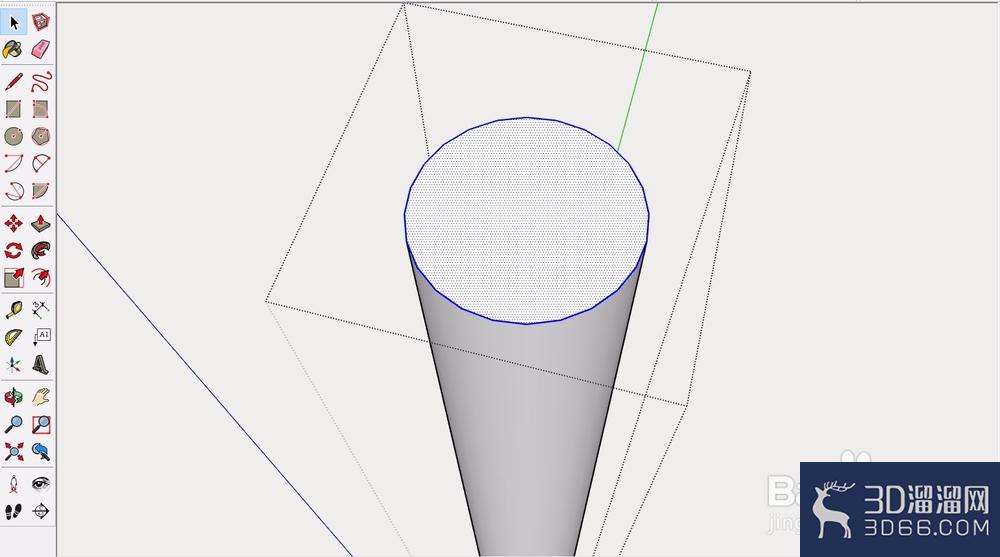Choose the Freehand drawing tool
1000x557 pixels.
pos(41,82)
